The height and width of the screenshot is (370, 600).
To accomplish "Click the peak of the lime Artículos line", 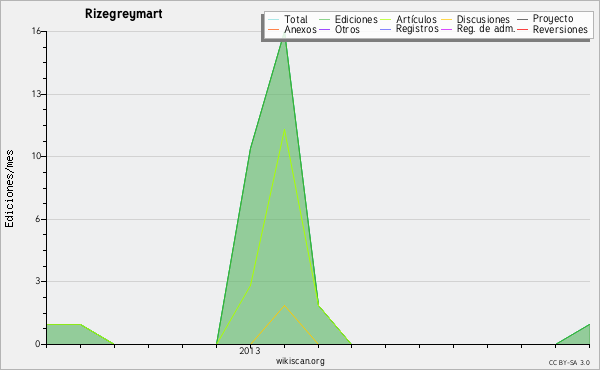I will click(284, 130).
